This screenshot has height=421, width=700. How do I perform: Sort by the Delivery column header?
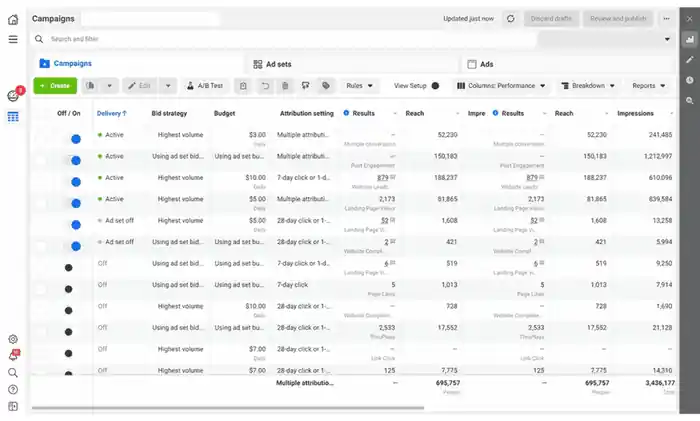click(x=112, y=113)
